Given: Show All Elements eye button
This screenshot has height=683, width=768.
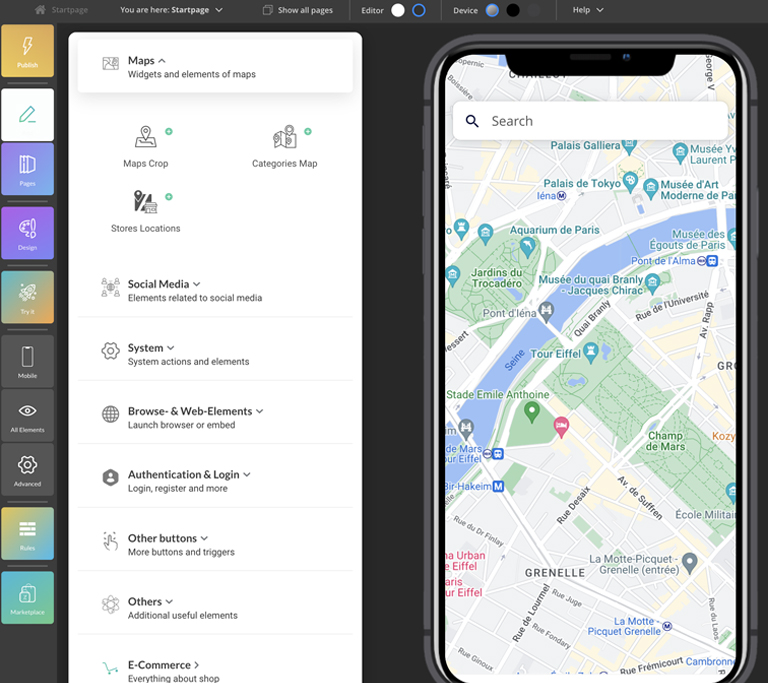Looking at the screenshot, I should pyautogui.click(x=27, y=415).
